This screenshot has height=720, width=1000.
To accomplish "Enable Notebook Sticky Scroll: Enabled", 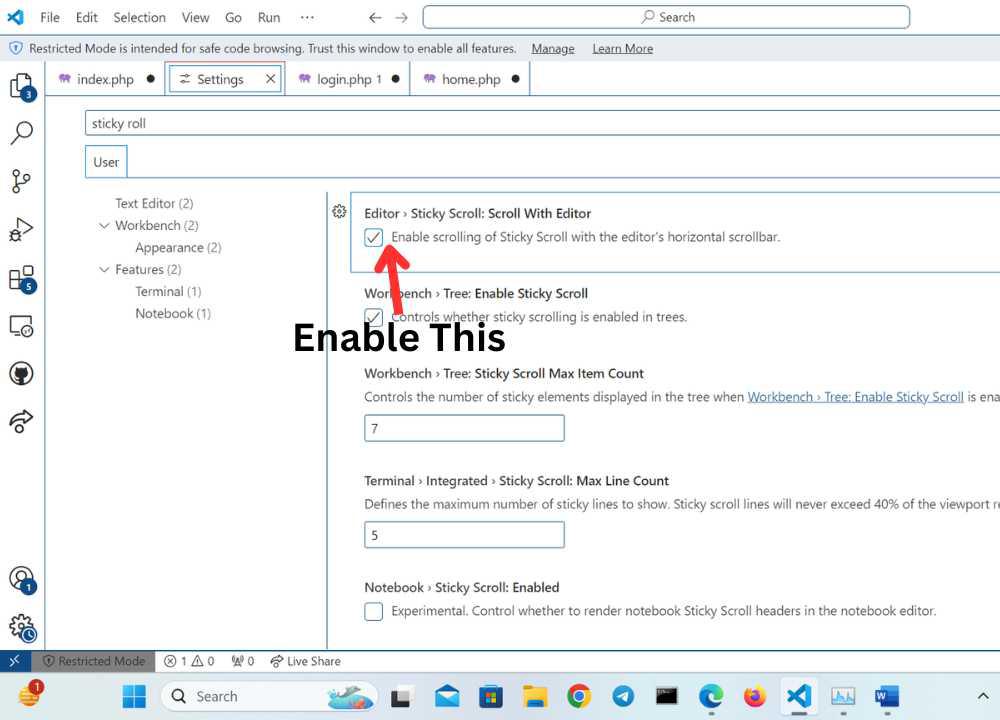I will [373, 611].
